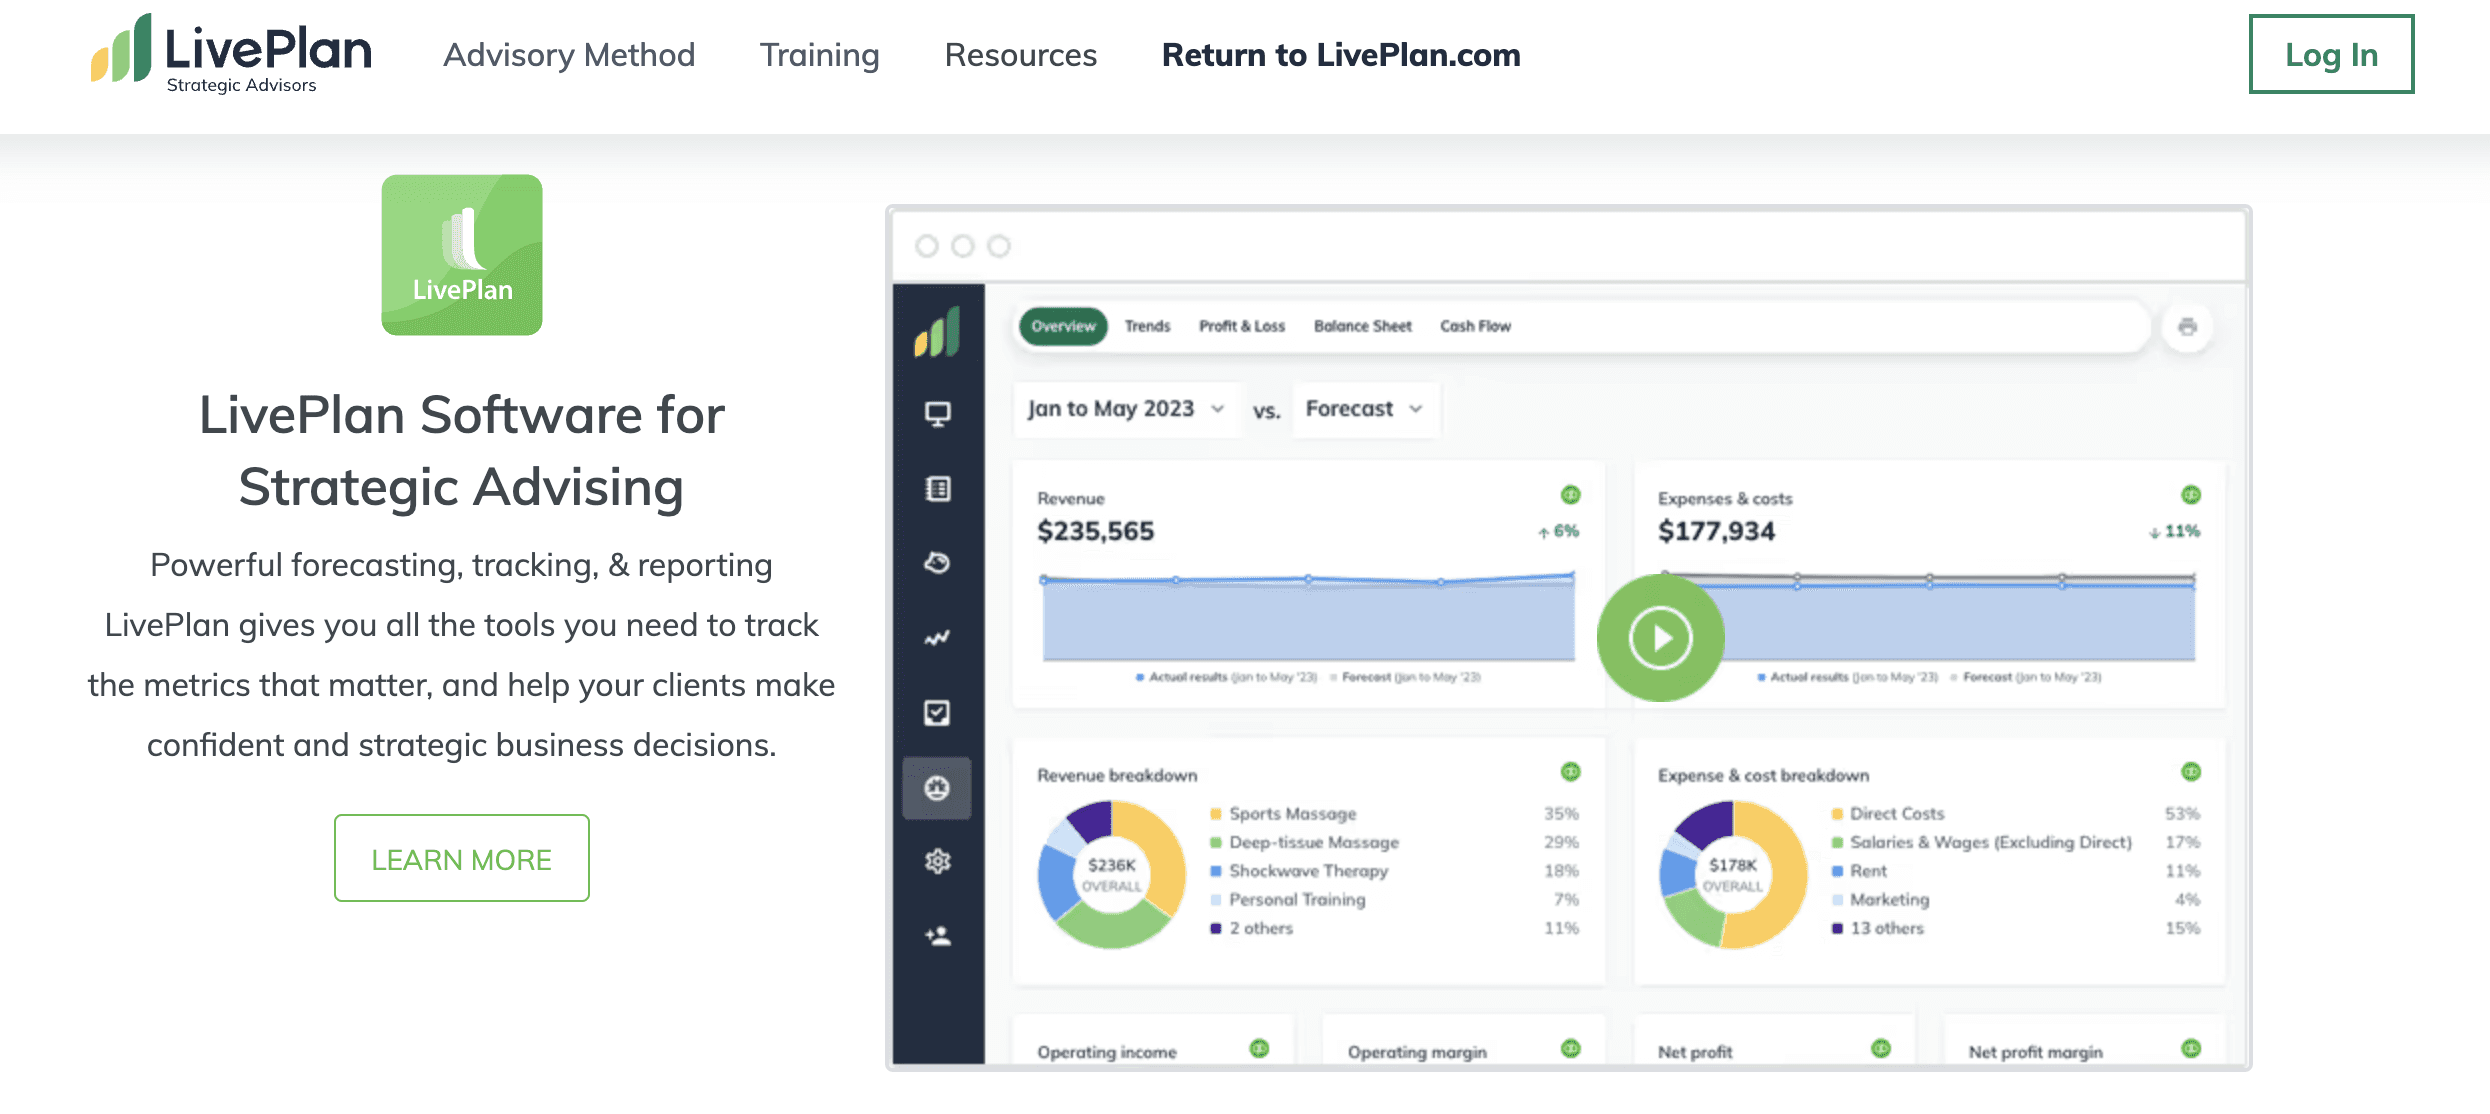This screenshot has width=2490, height=1114.
Task: Click the Revenue card green indicator icon
Action: 1570,495
